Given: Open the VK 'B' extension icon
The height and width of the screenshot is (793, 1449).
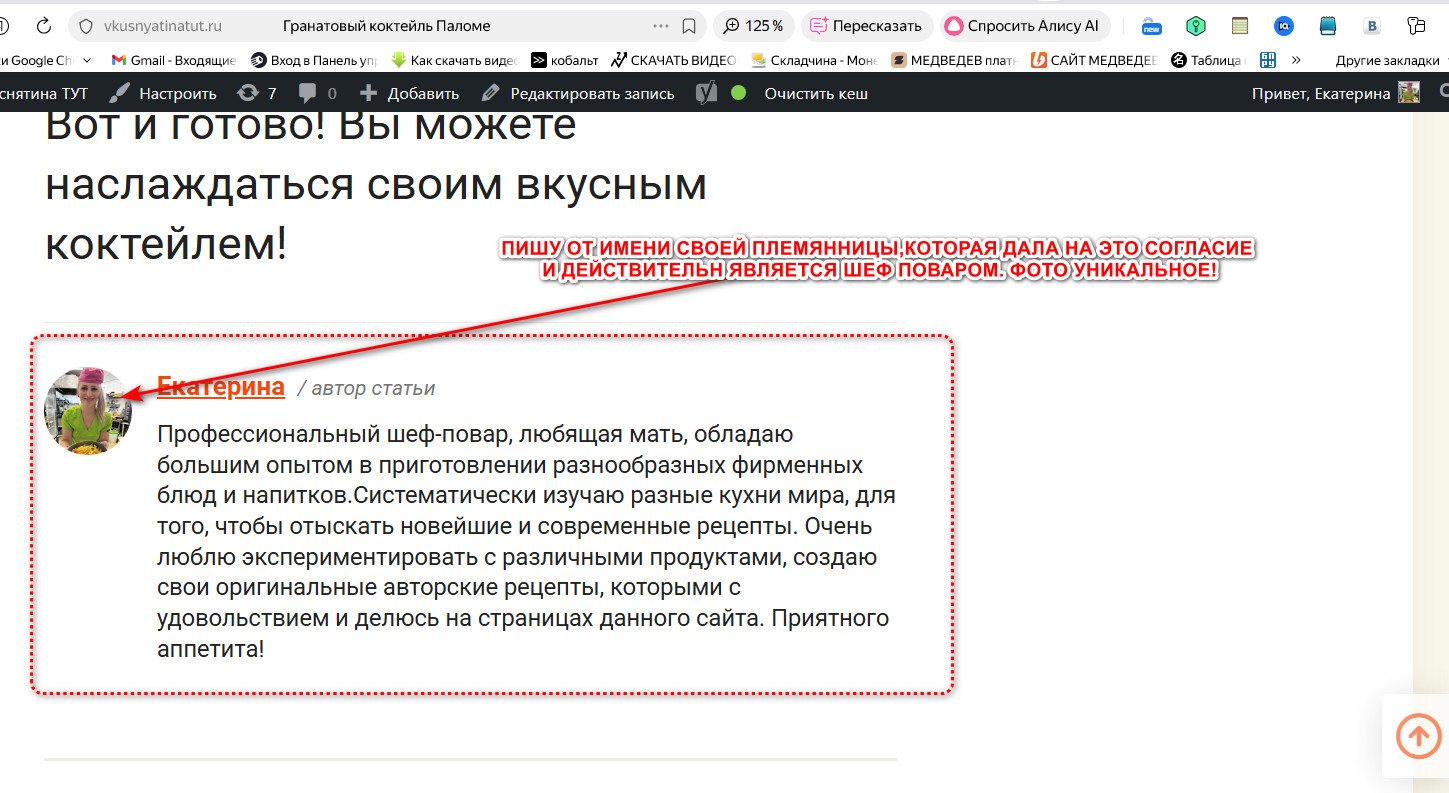Looking at the screenshot, I should click(1373, 26).
